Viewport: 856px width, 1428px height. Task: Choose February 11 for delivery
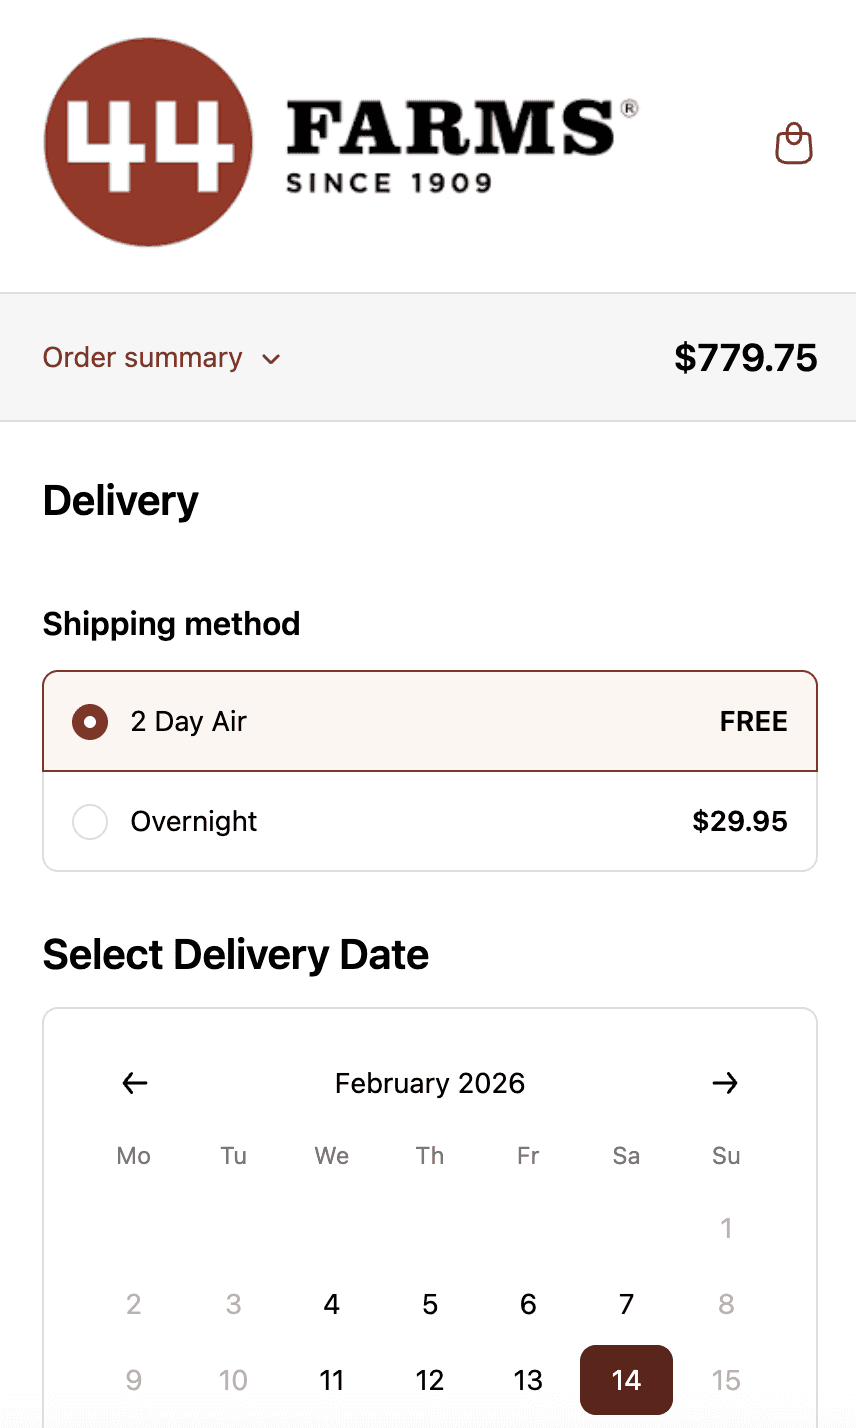[331, 1380]
